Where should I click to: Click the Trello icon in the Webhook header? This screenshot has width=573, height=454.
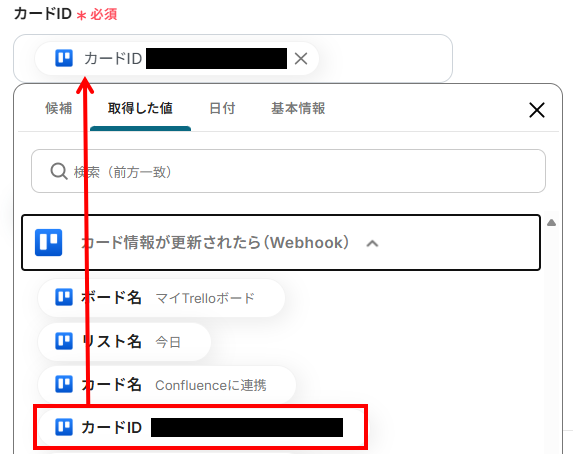(x=49, y=242)
